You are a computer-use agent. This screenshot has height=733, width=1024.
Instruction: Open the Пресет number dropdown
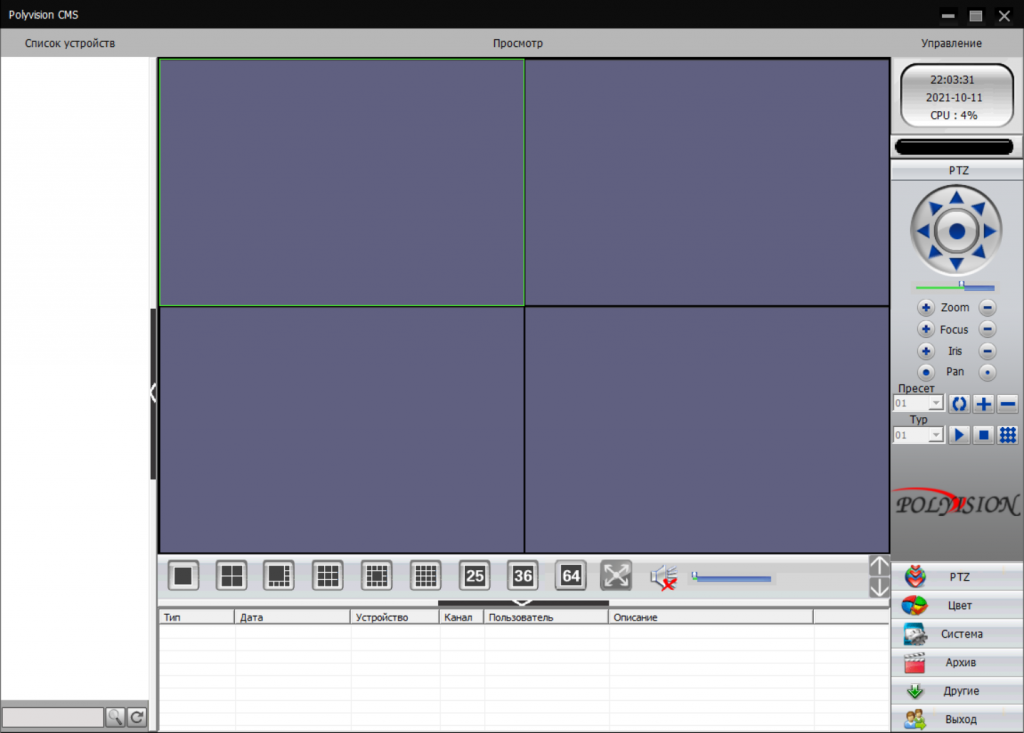point(936,404)
